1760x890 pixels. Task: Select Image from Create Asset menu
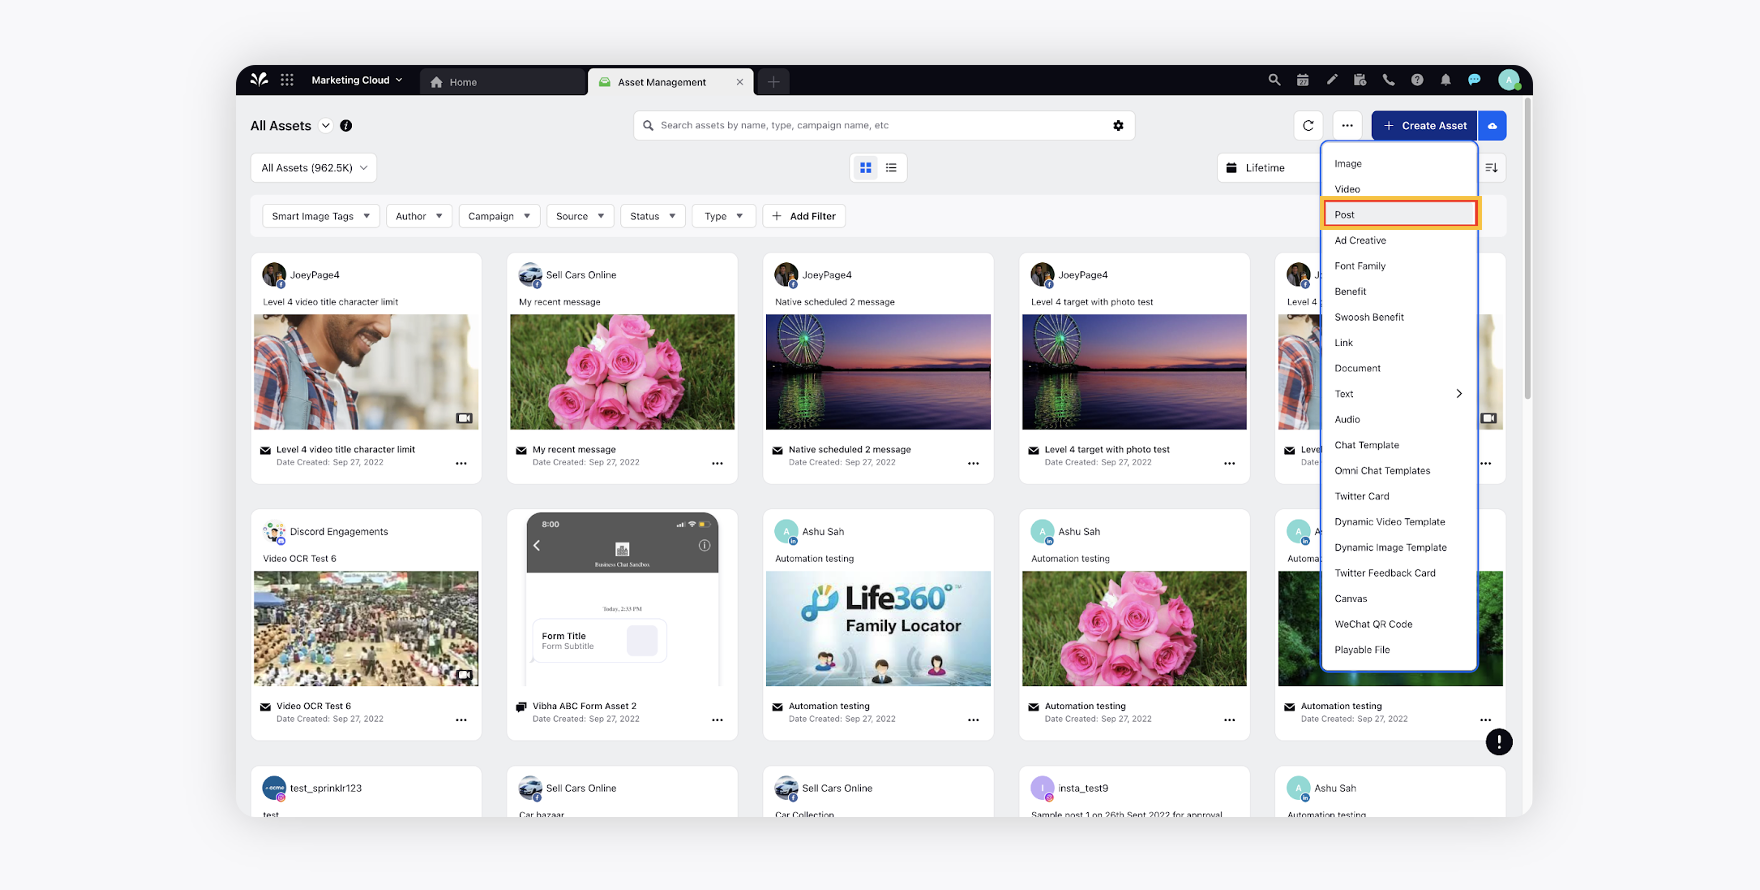(1399, 164)
